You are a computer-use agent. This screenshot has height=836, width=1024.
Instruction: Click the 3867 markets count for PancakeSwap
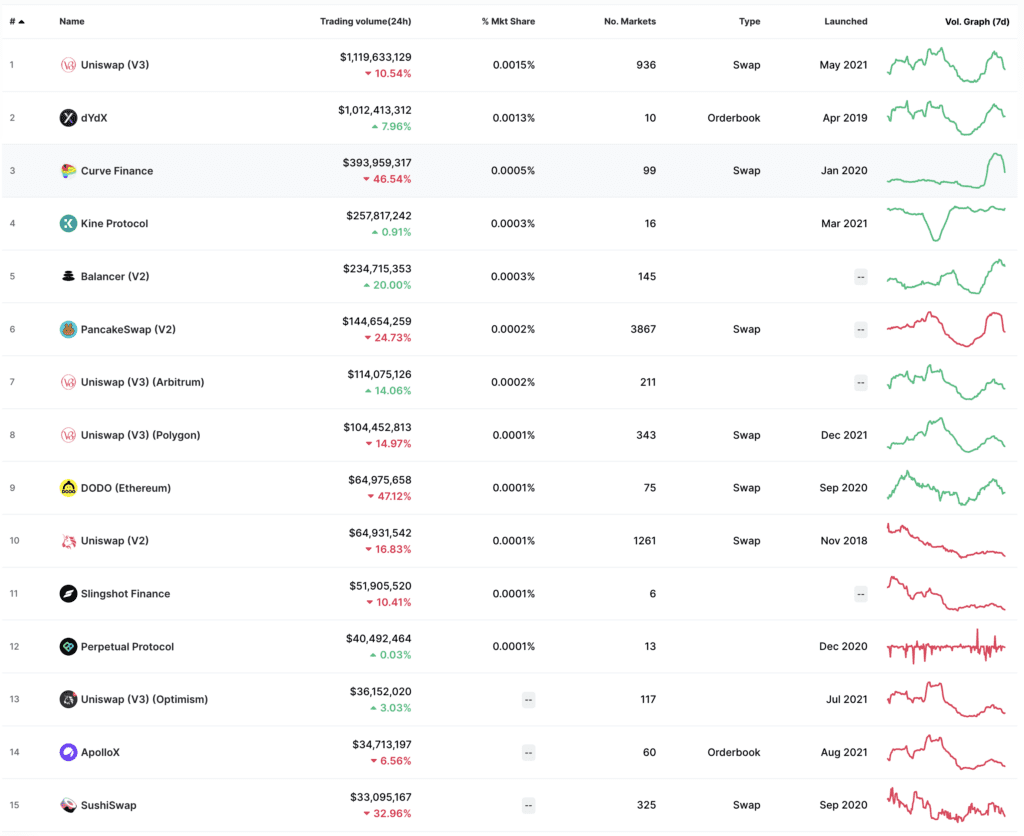pos(643,329)
